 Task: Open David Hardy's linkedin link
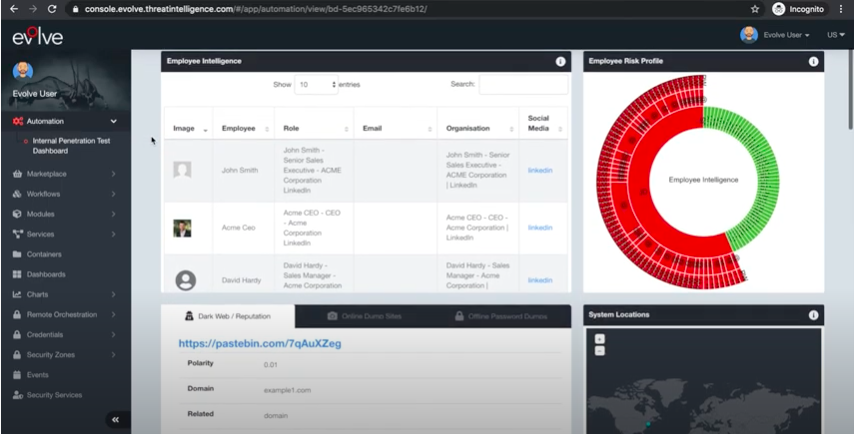540,280
